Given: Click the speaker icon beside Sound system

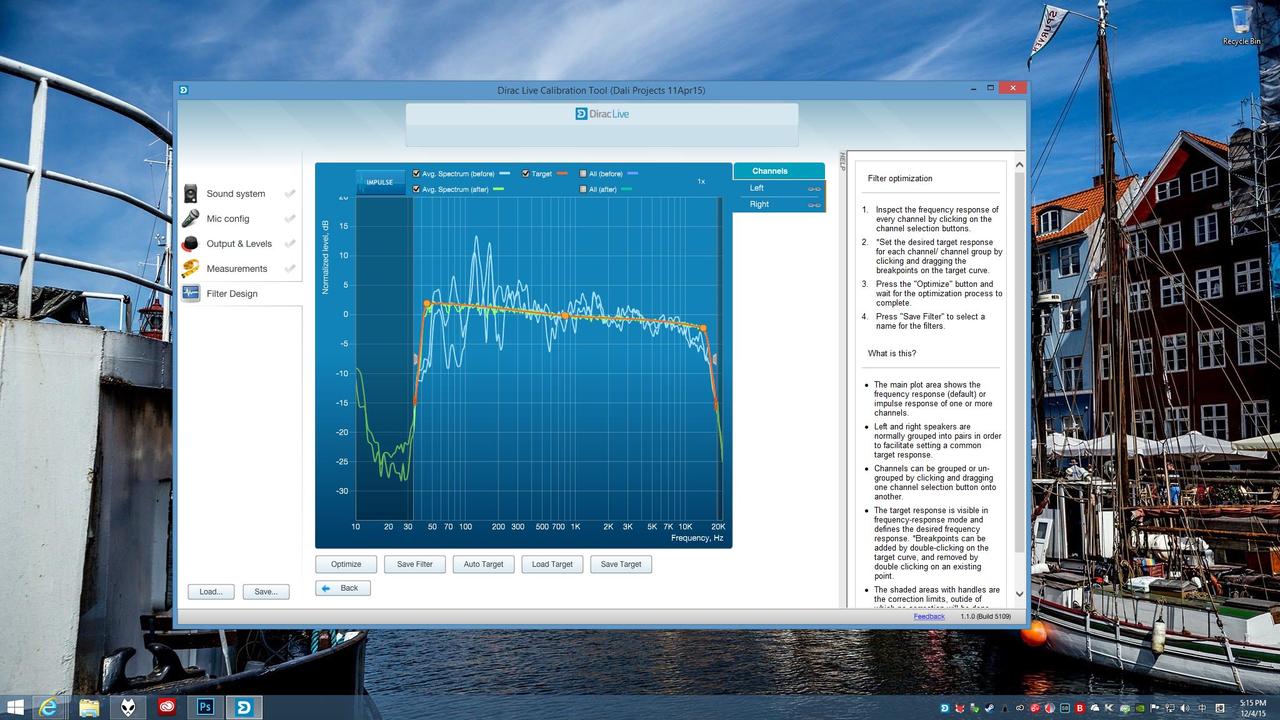Looking at the screenshot, I should (x=190, y=194).
